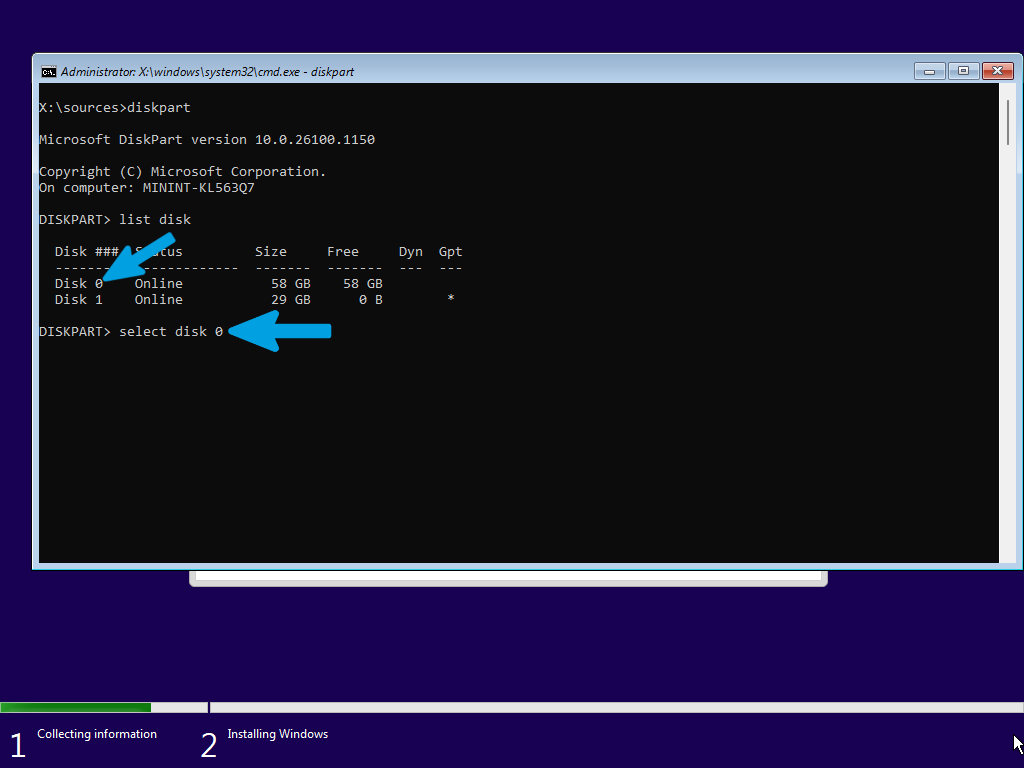The height and width of the screenshot is (768, 1024).
Task: Click the '0 B' free value of Disk 1
Action: 371,300
